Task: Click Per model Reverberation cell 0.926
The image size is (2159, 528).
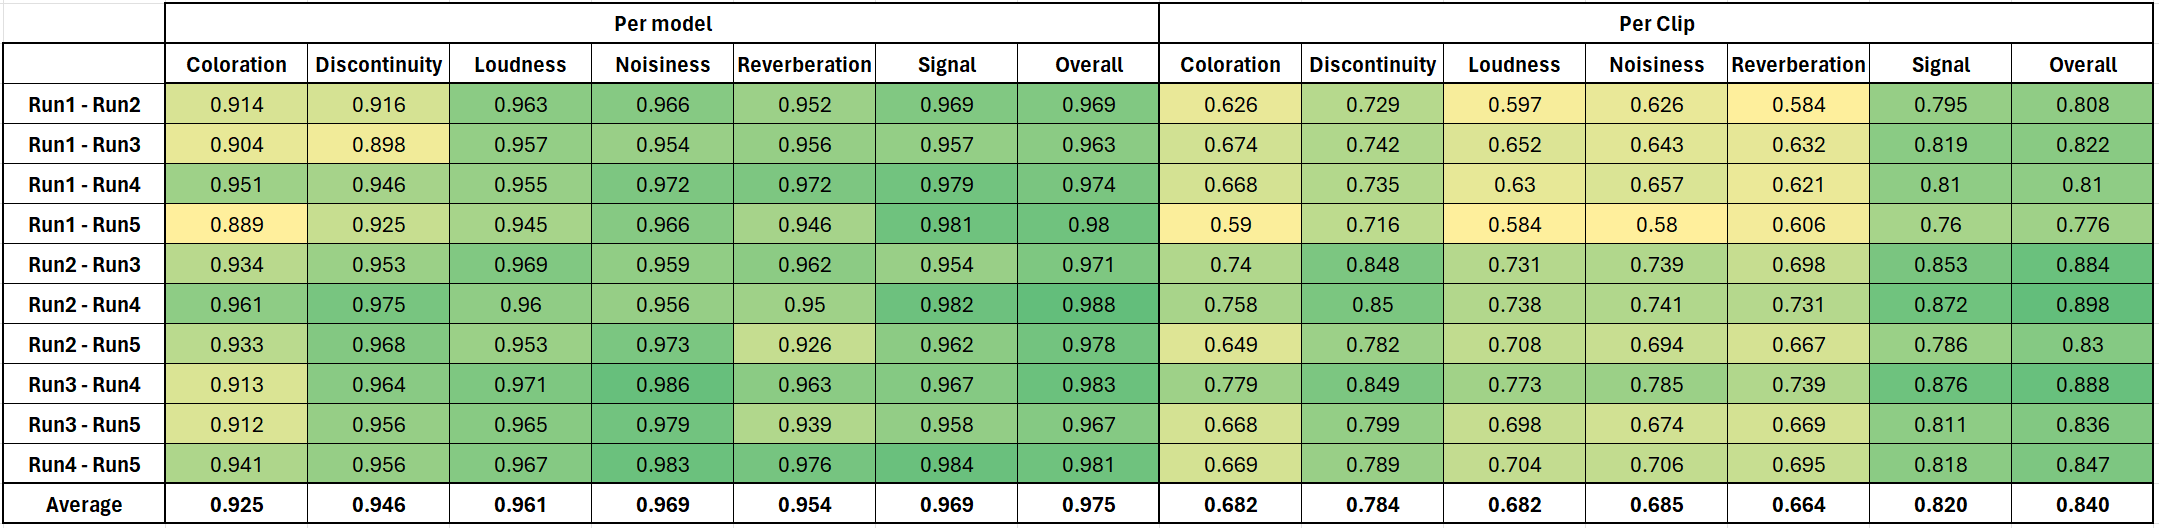Action: click(804, 345)
